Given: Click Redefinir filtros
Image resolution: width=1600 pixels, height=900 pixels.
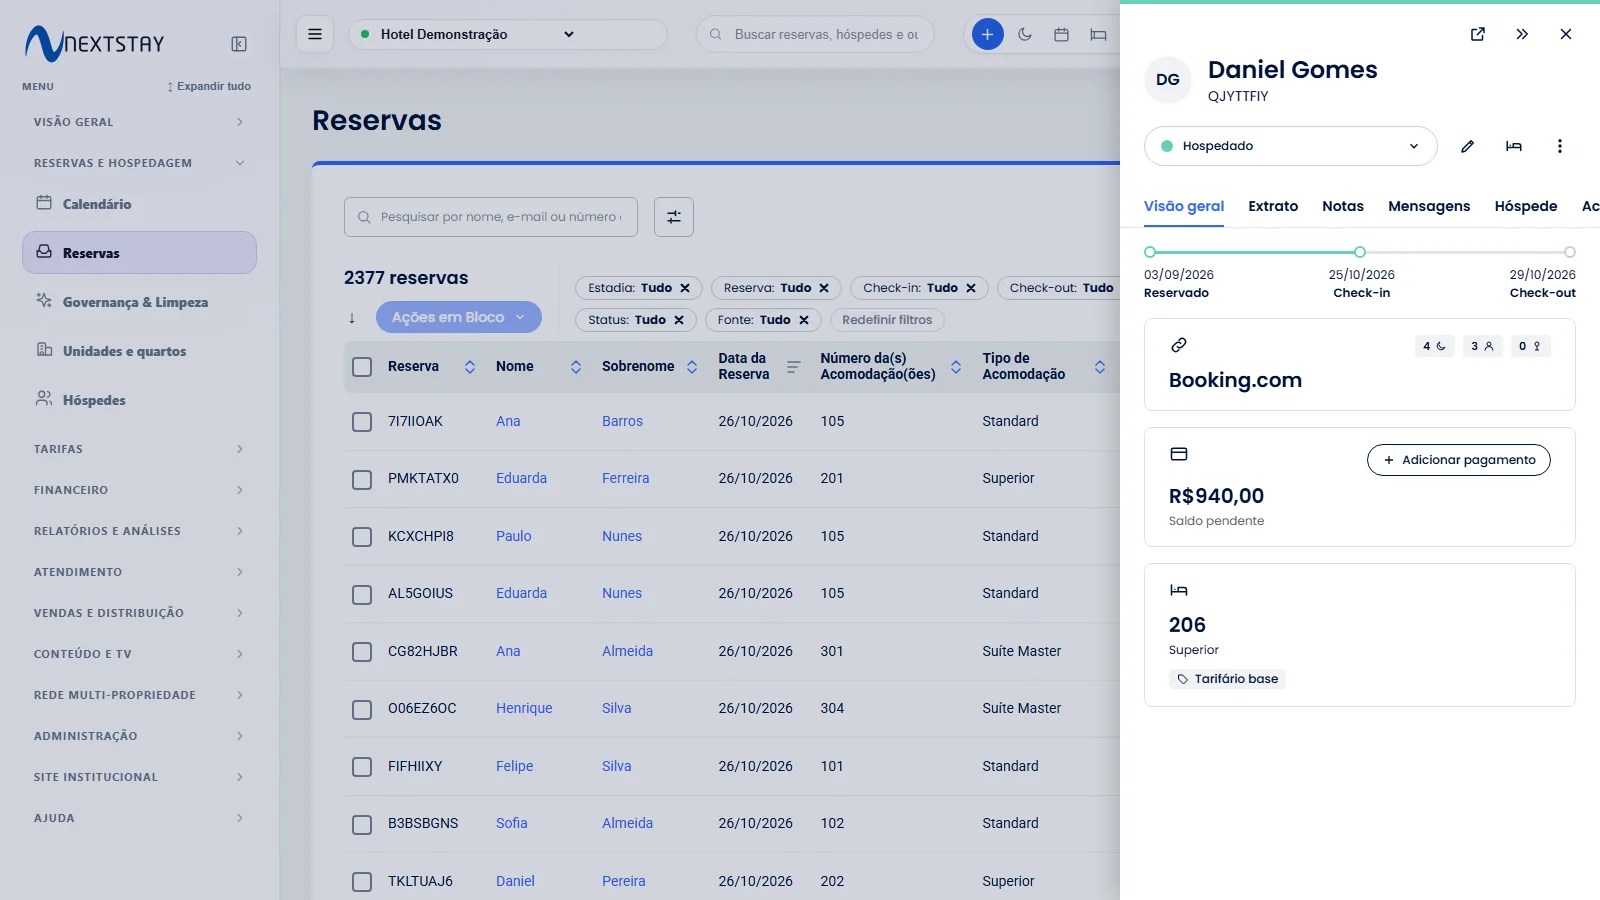Looking at the screenshot, I should (887, 320).
